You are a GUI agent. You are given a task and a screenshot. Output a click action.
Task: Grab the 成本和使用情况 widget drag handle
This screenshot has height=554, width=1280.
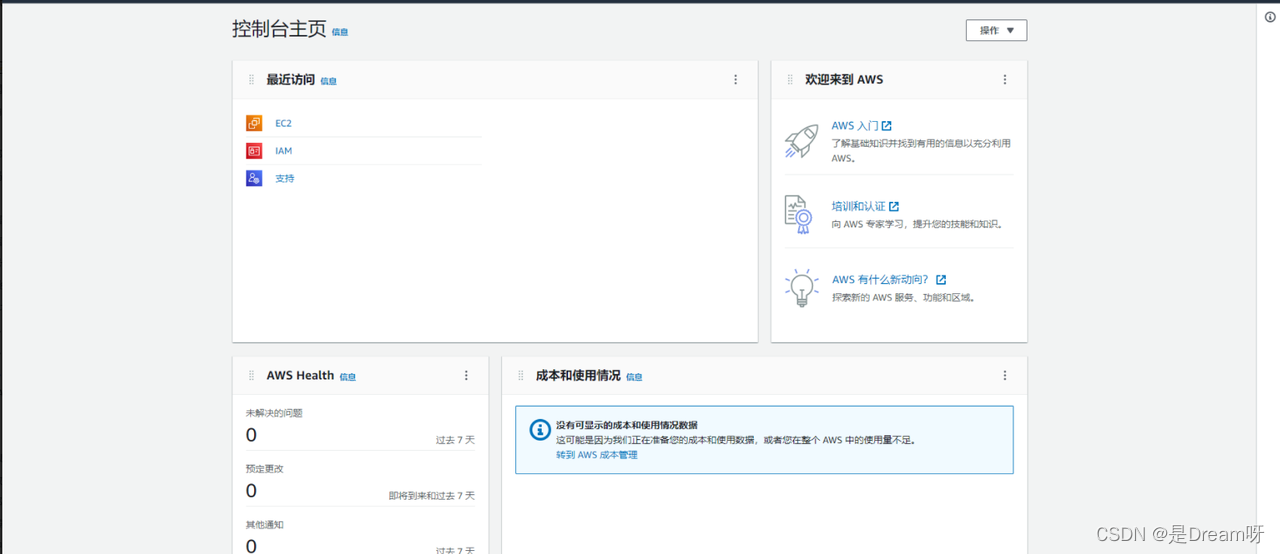coord(521,376)
